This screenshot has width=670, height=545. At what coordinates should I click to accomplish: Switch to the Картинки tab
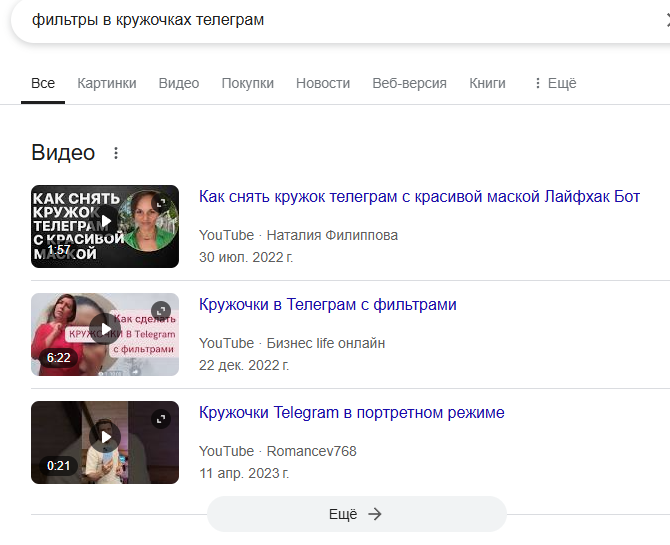[107, 84]
